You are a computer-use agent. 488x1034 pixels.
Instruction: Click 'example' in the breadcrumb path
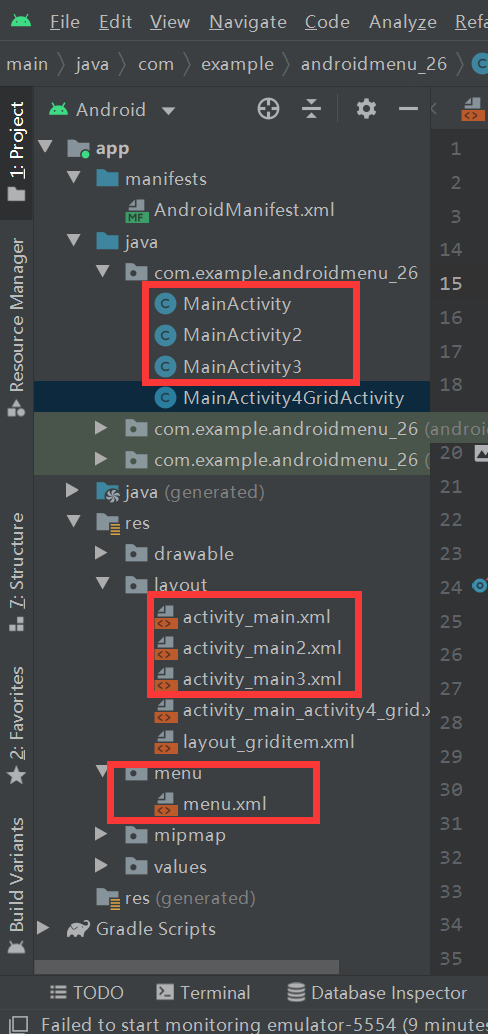(237, 64)
